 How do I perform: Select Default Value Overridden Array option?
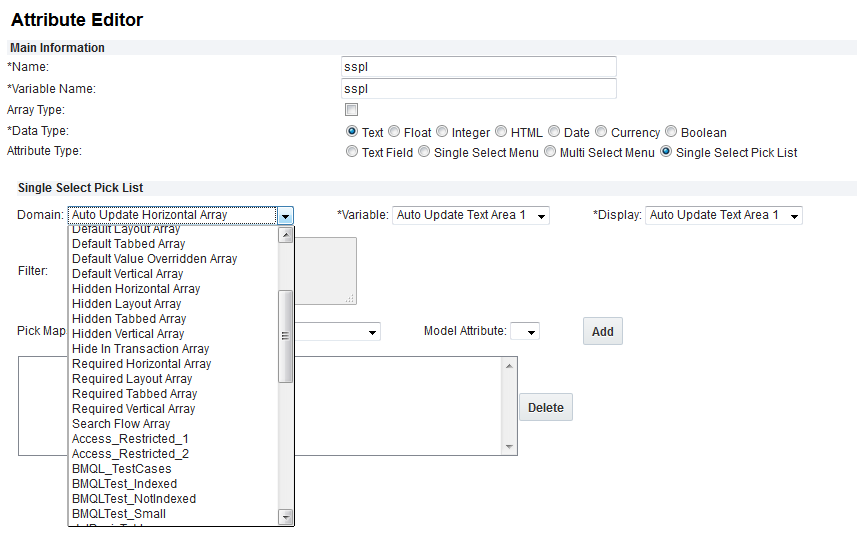pos(173,259)
